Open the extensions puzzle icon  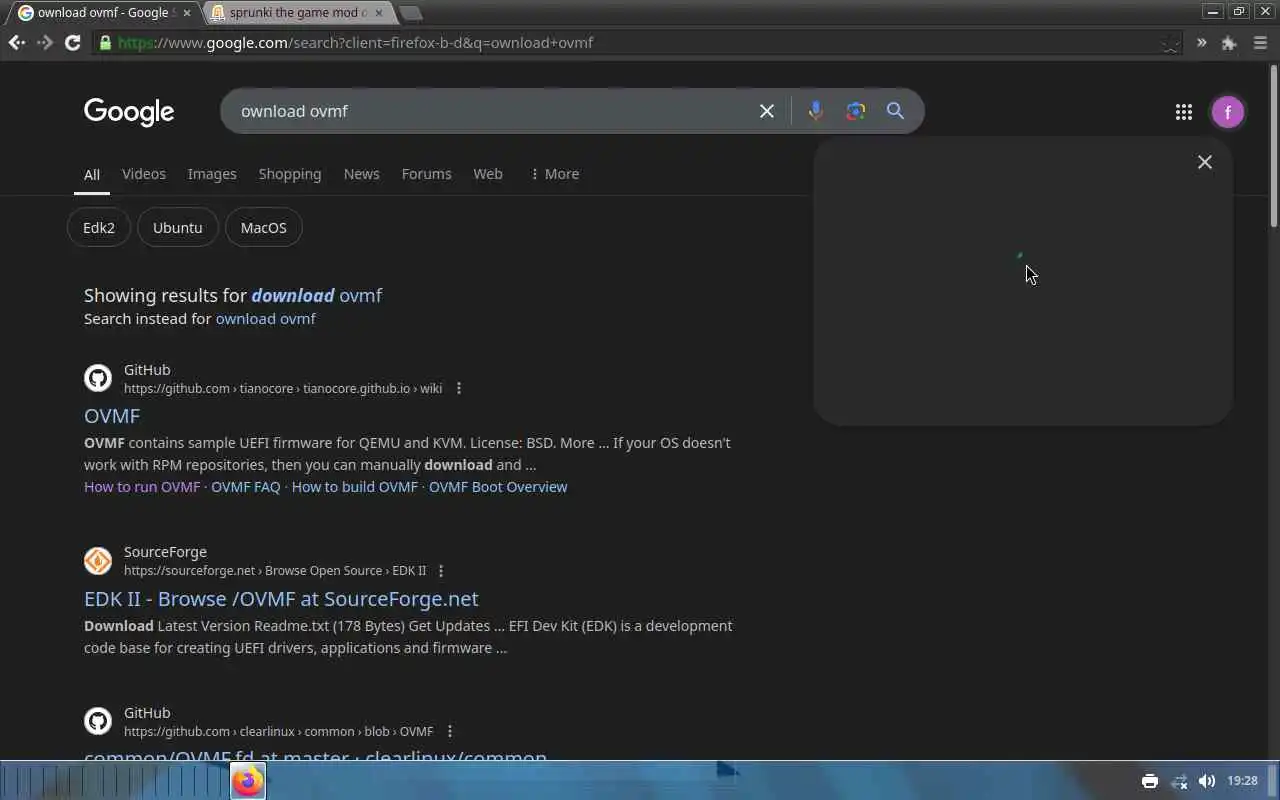tap(1229, 43)
